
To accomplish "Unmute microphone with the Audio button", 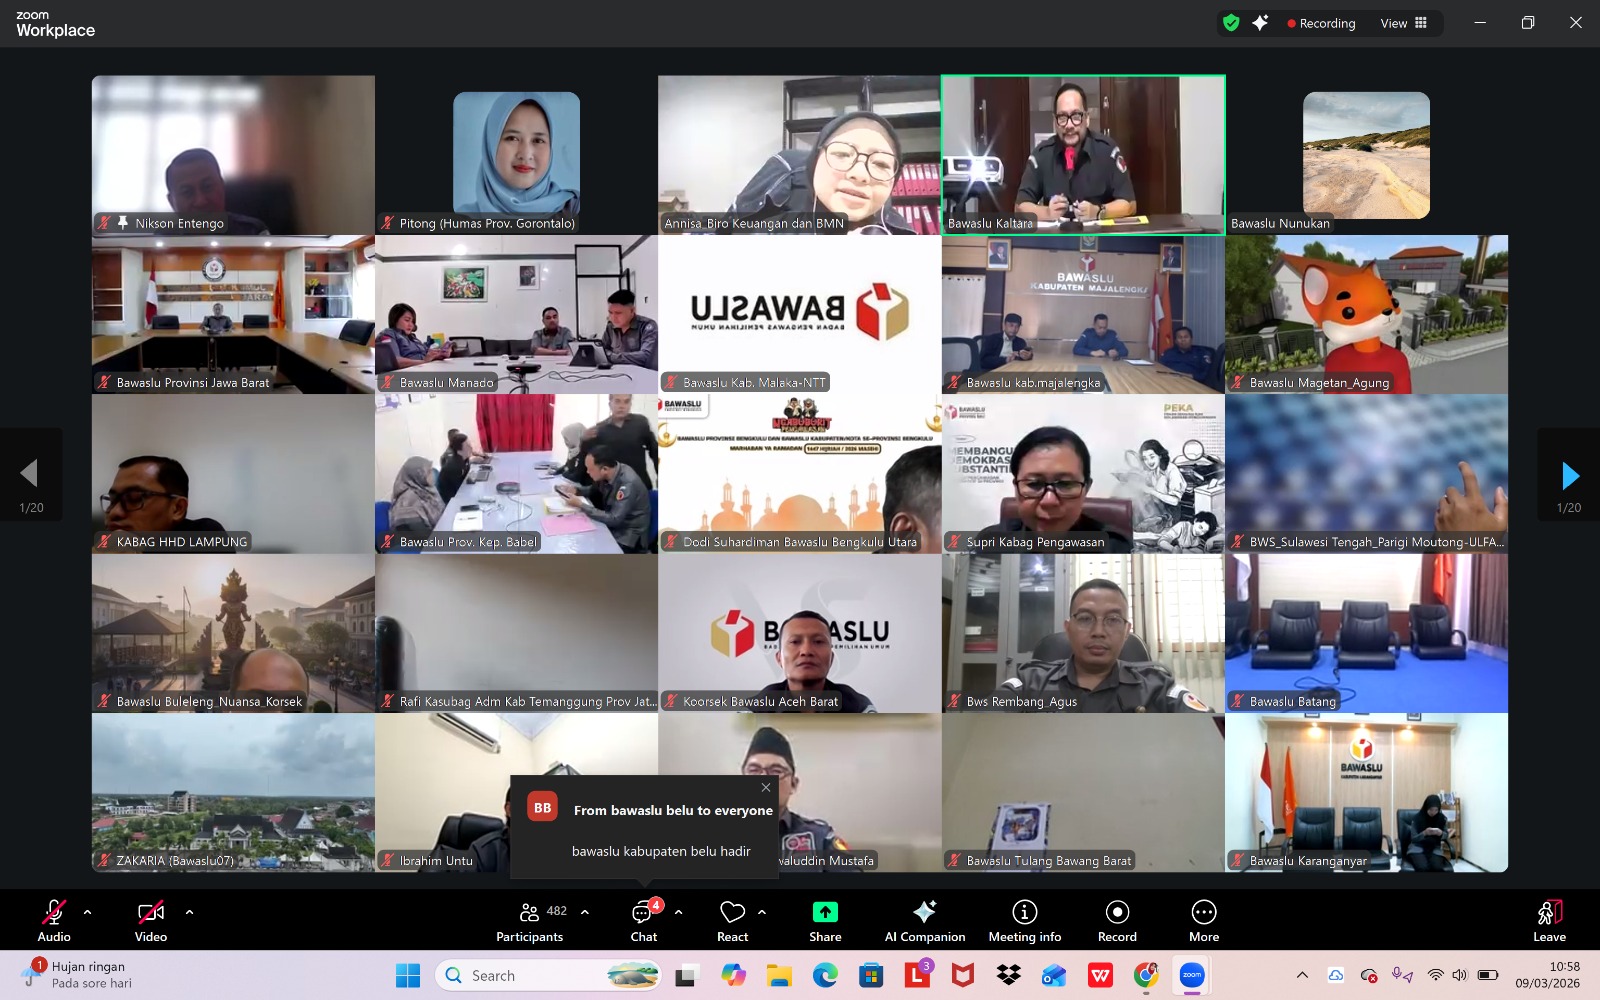I will [54, 920].
